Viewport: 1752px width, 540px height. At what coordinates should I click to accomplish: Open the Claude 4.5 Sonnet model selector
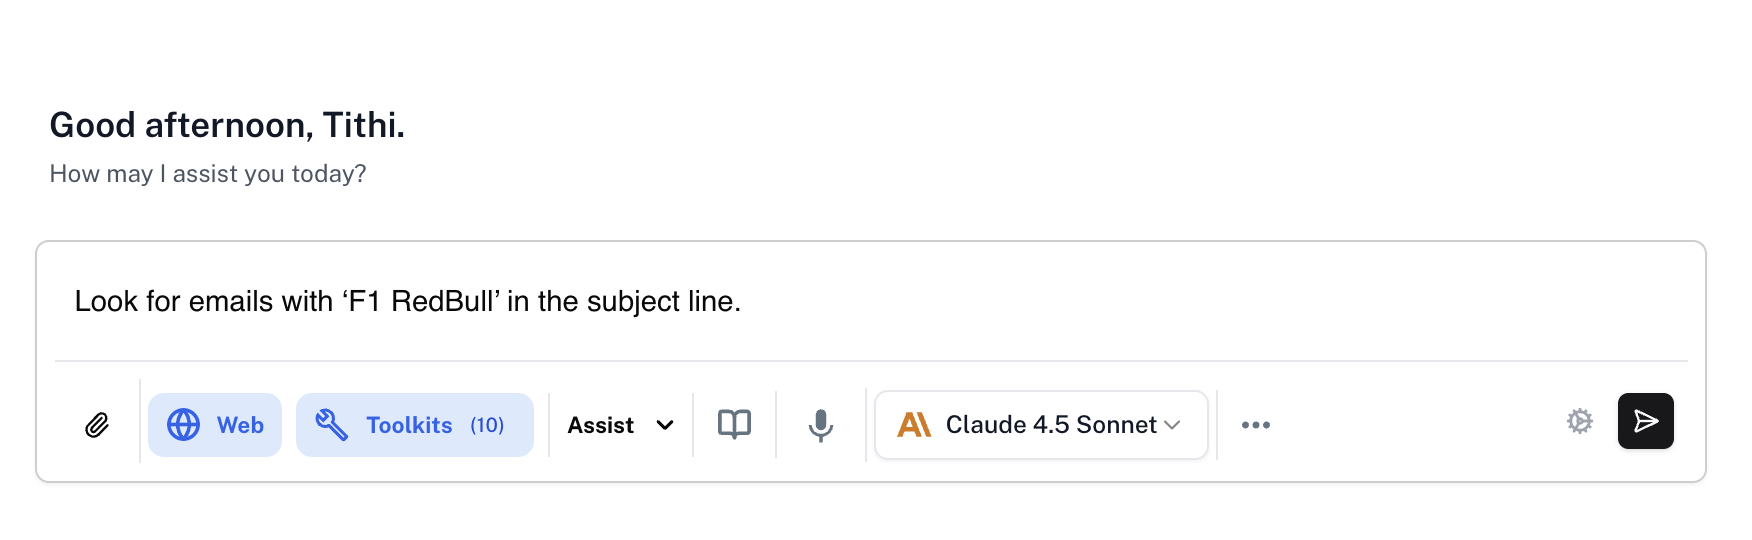[x=1042, y=425]
